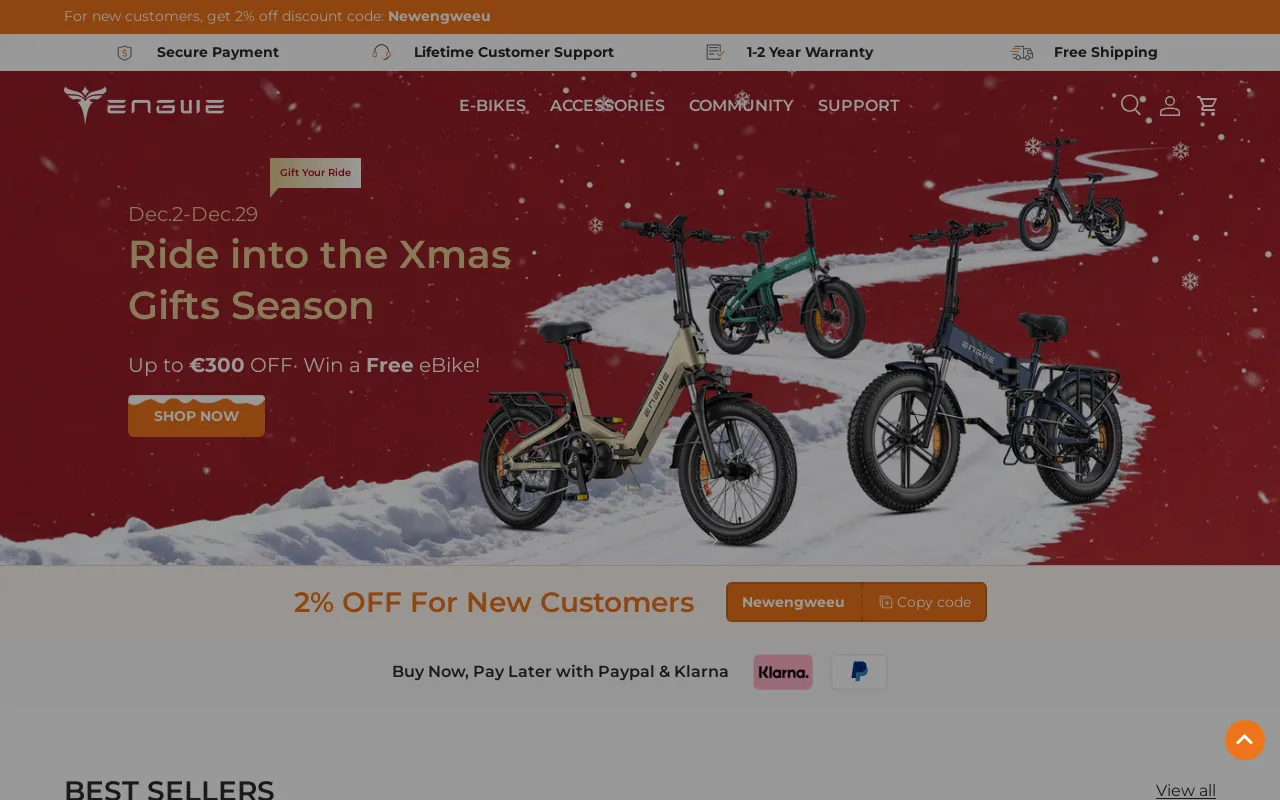Open the SUPPORT menu

pyautogui.click(x=859, y=105)
